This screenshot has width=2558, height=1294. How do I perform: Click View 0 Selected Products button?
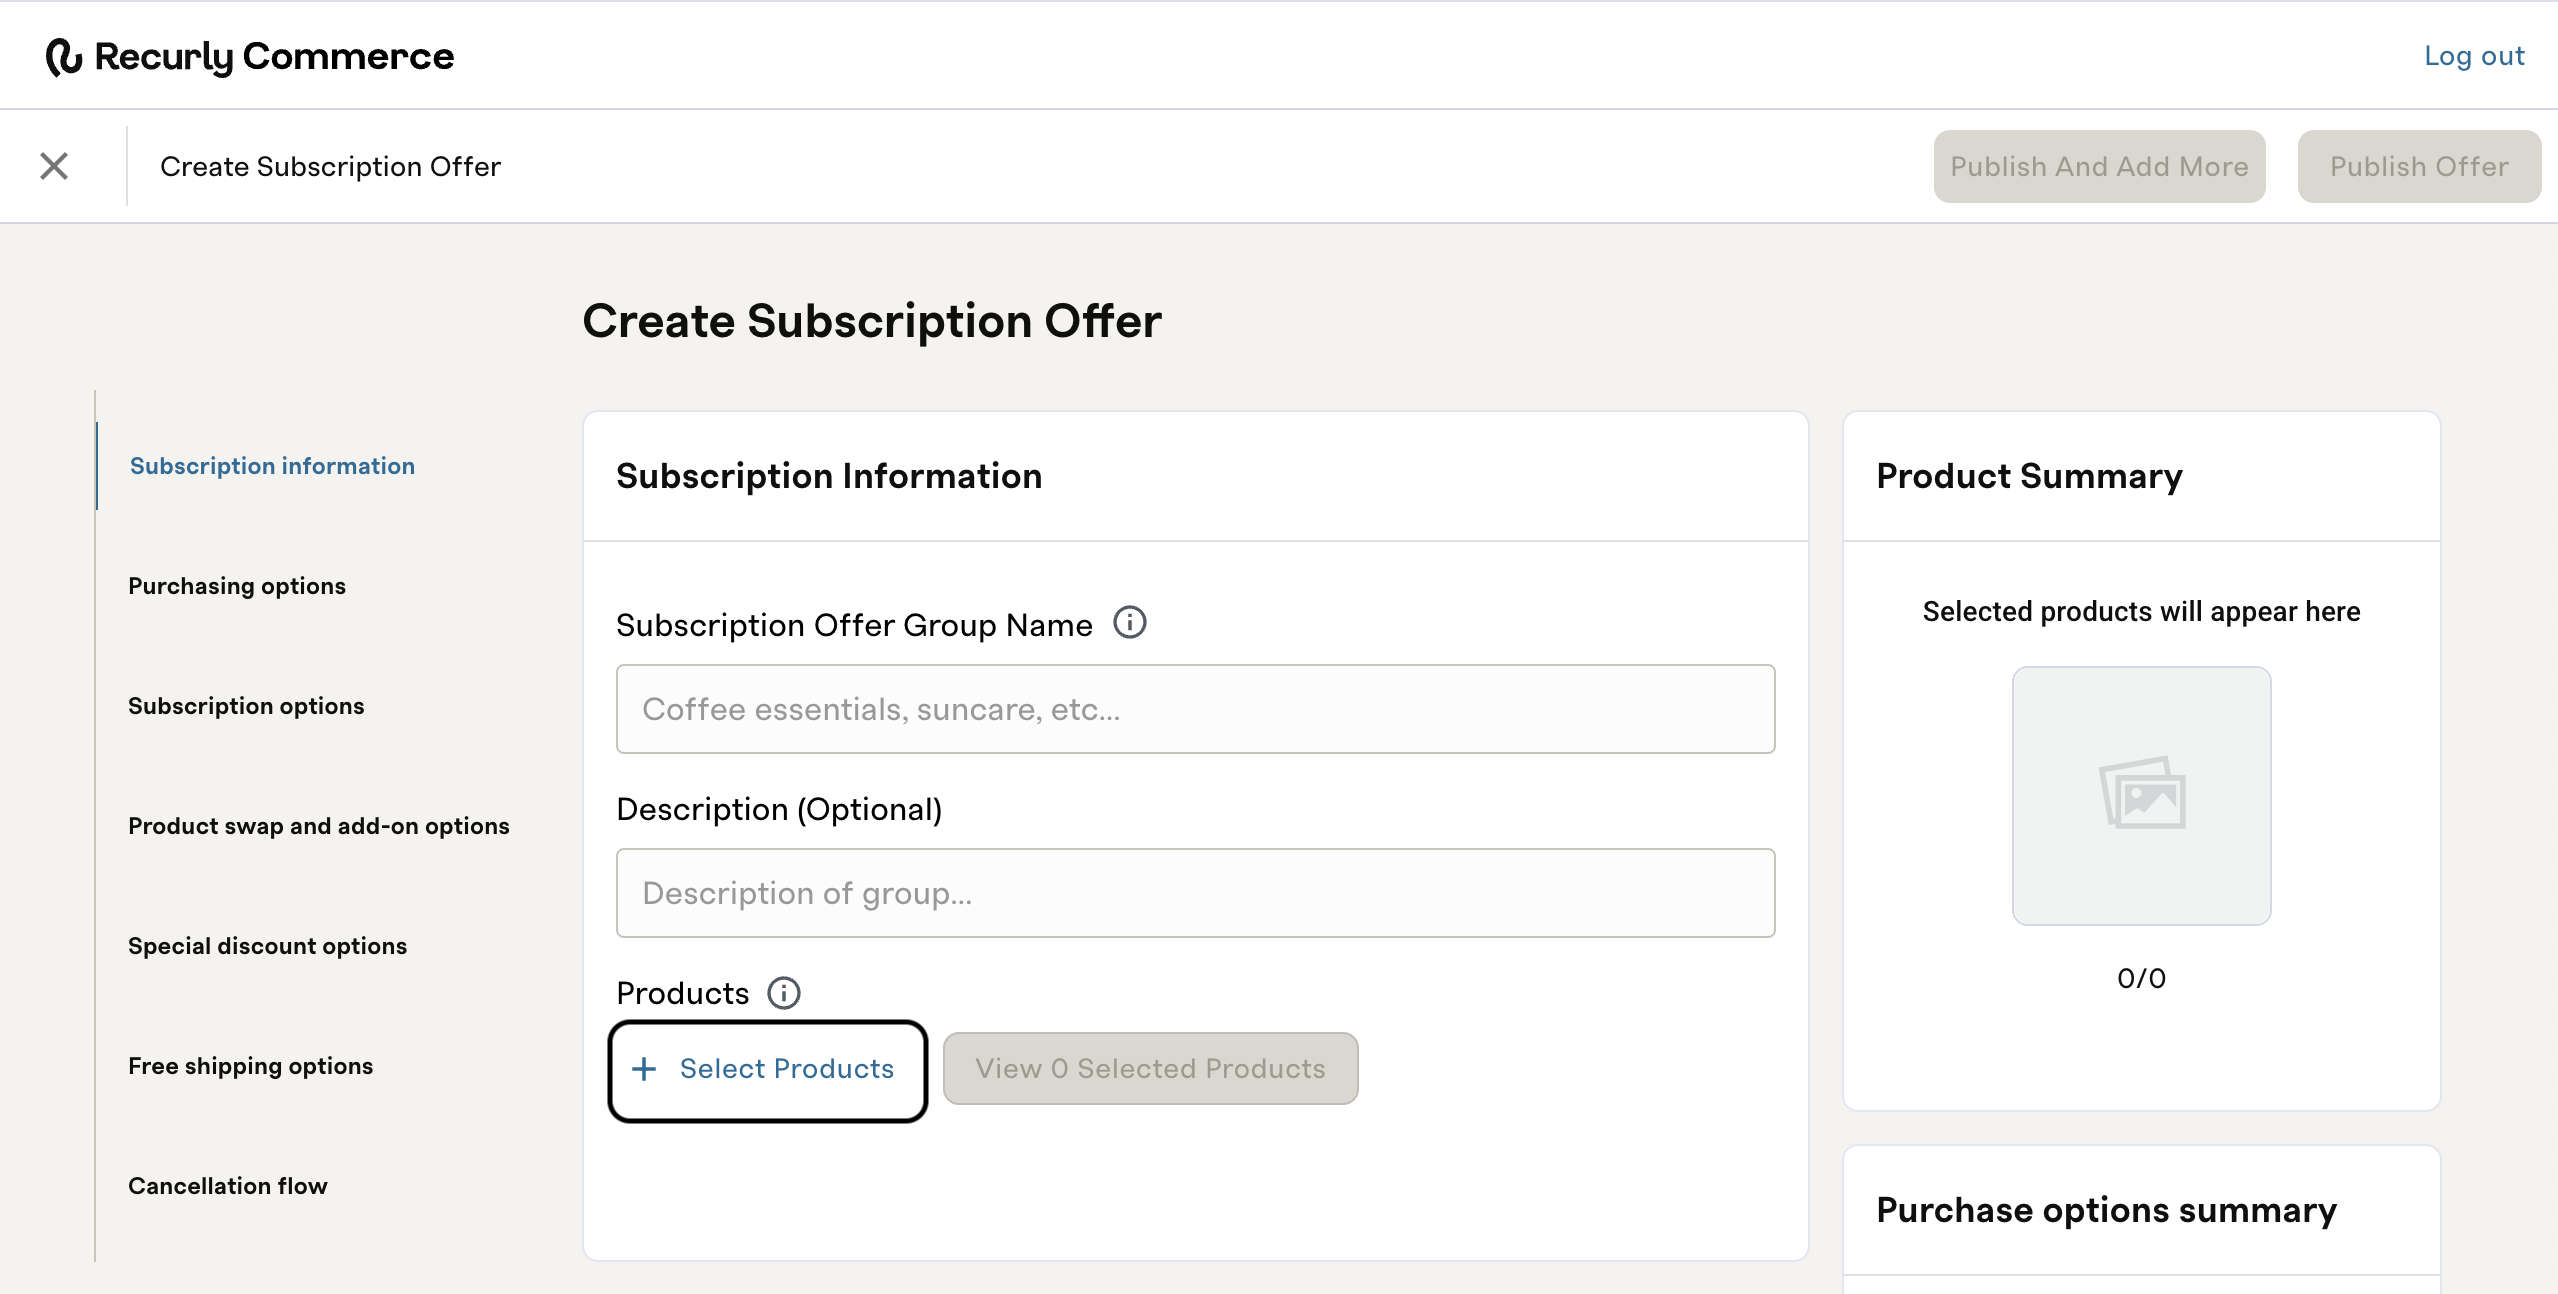click(1150, 1069)
